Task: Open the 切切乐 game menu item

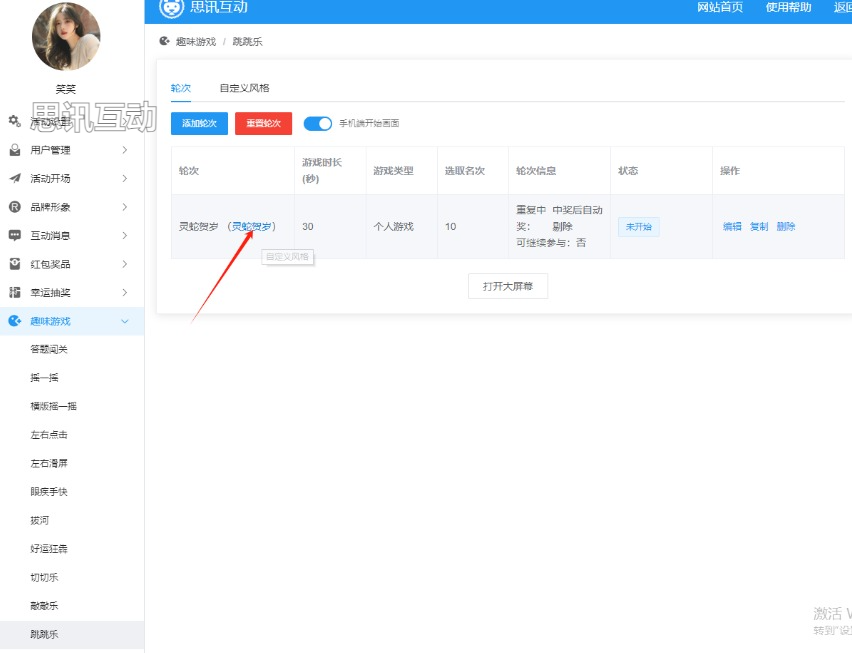Action: tap(44, 577)
